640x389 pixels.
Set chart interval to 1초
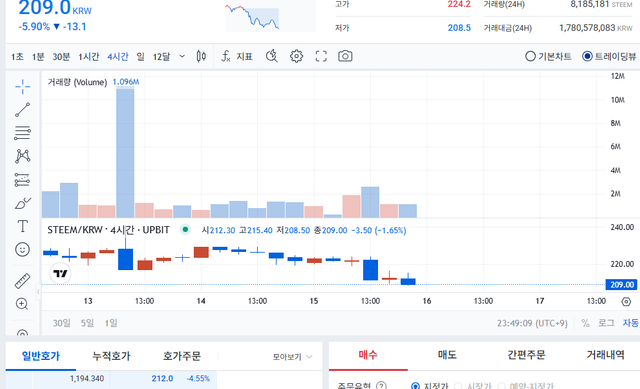click(17, 56)
